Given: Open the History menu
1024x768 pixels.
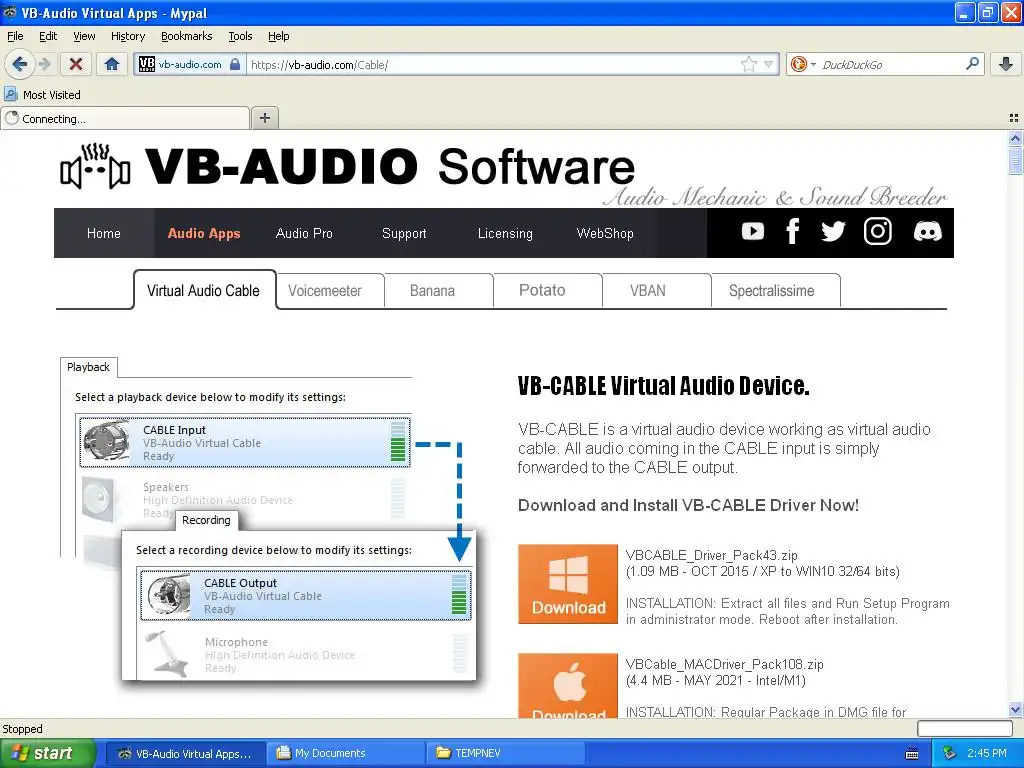Looking at the screenshot, I should pos(128,36).
